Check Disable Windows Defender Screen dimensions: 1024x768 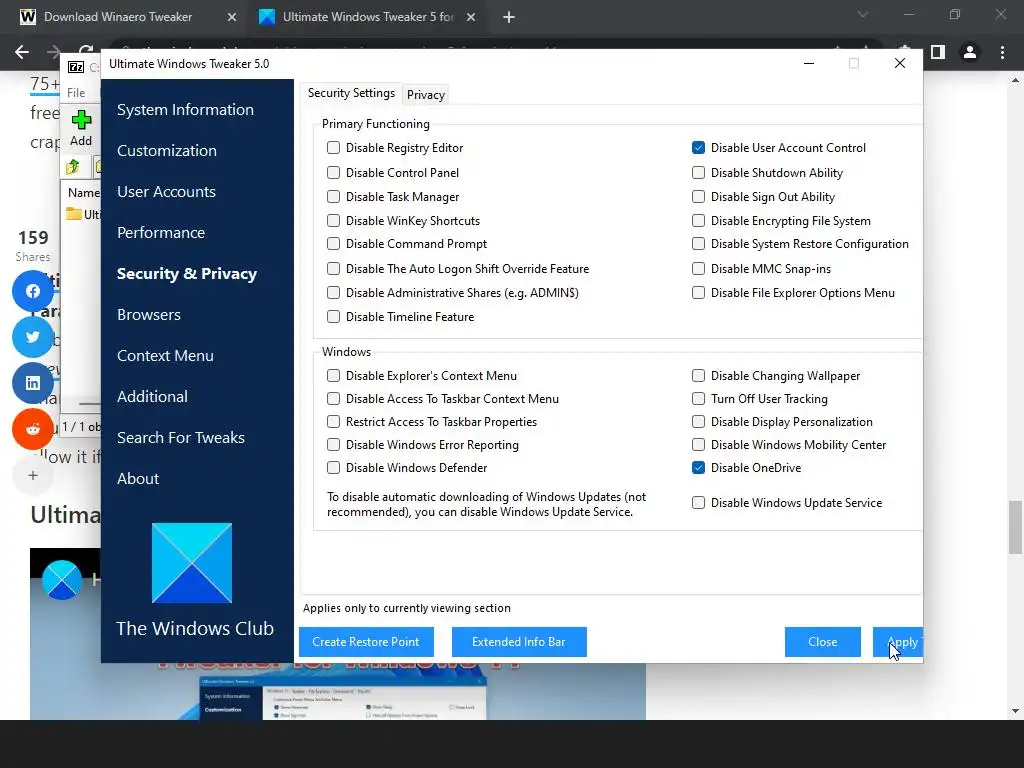coord(333,468)
